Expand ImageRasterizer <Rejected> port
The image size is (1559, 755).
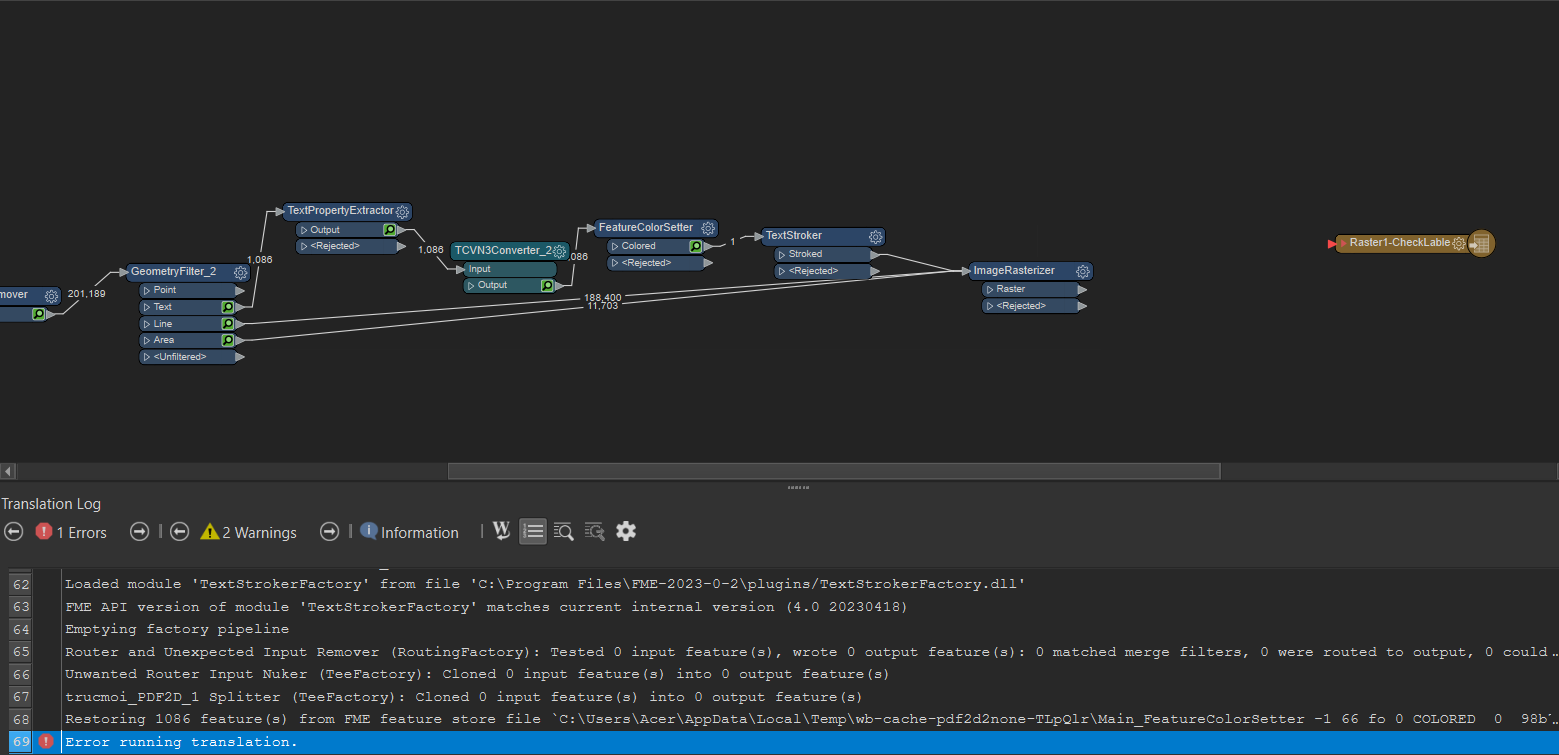(x=989, y=306)
